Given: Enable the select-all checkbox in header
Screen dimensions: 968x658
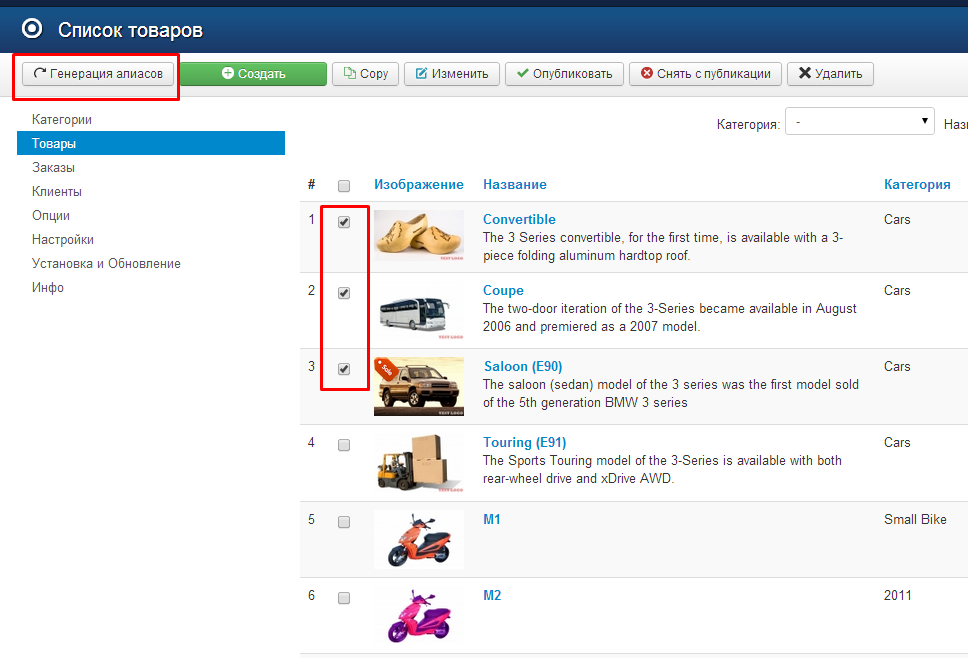Looking at the screenshot, I should (x=344, y=186).
